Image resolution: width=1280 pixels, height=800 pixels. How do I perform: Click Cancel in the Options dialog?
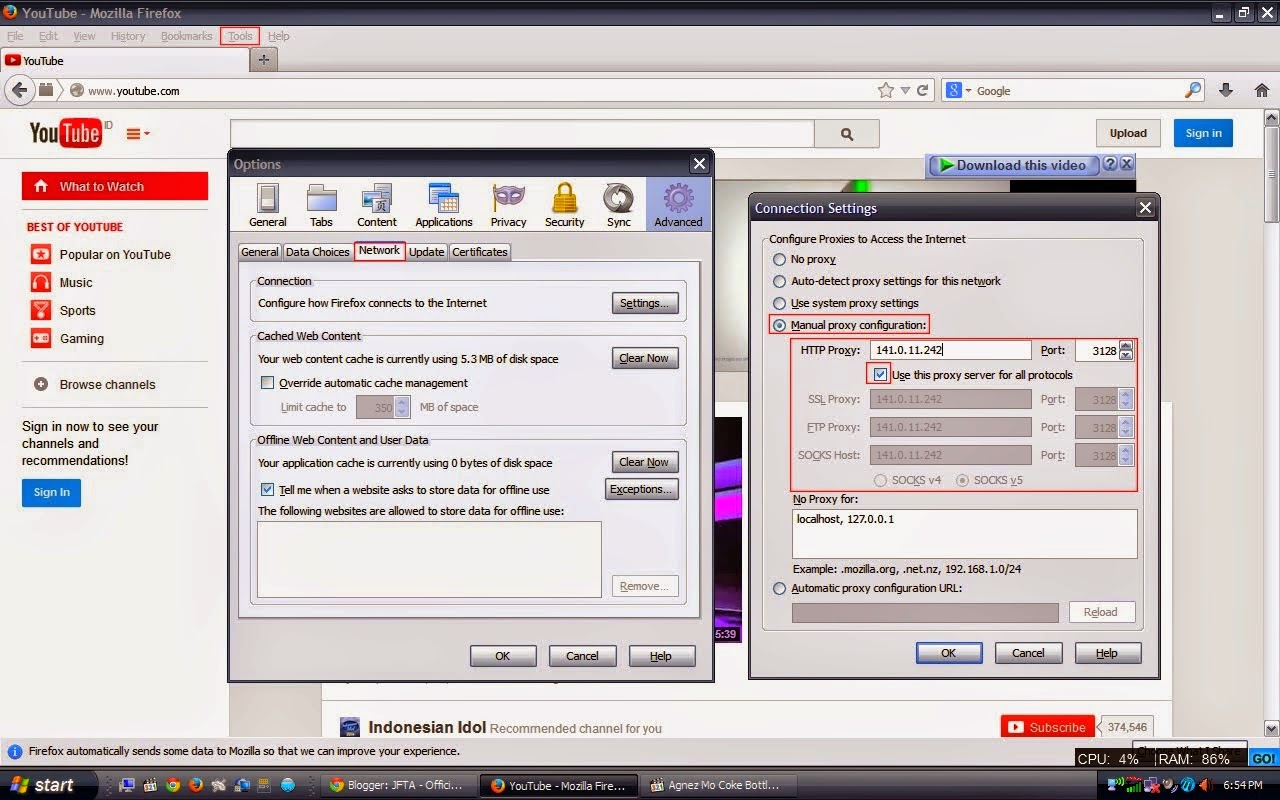pos(582,656)
